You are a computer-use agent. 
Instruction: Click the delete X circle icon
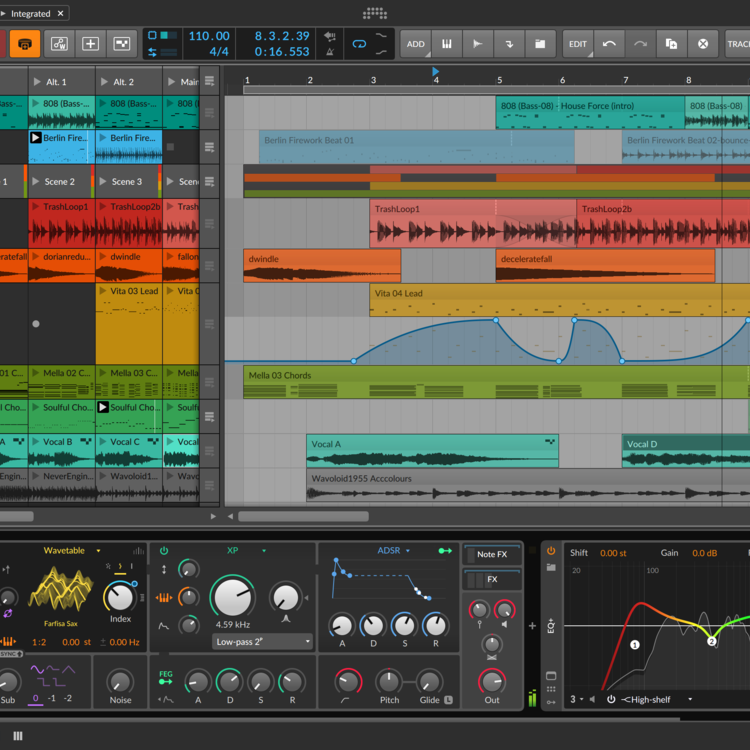coord(703,44)
